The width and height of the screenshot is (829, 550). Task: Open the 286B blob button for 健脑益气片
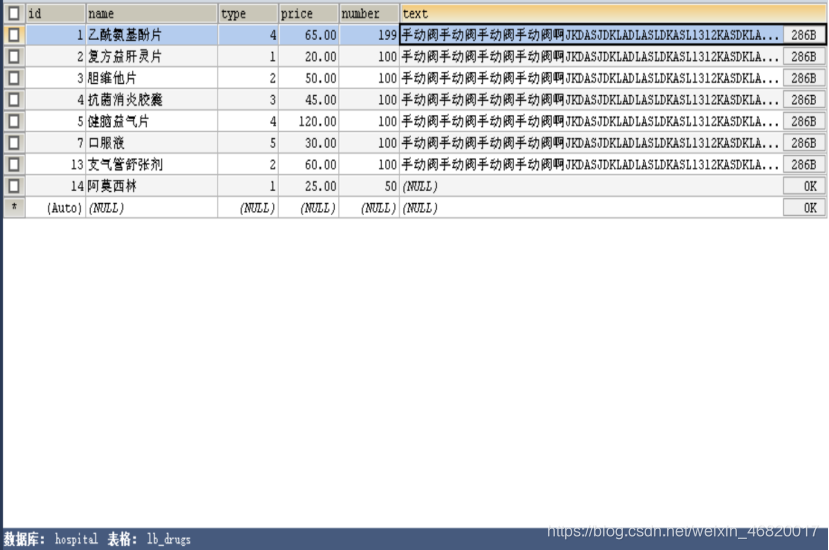coord(804,121)
